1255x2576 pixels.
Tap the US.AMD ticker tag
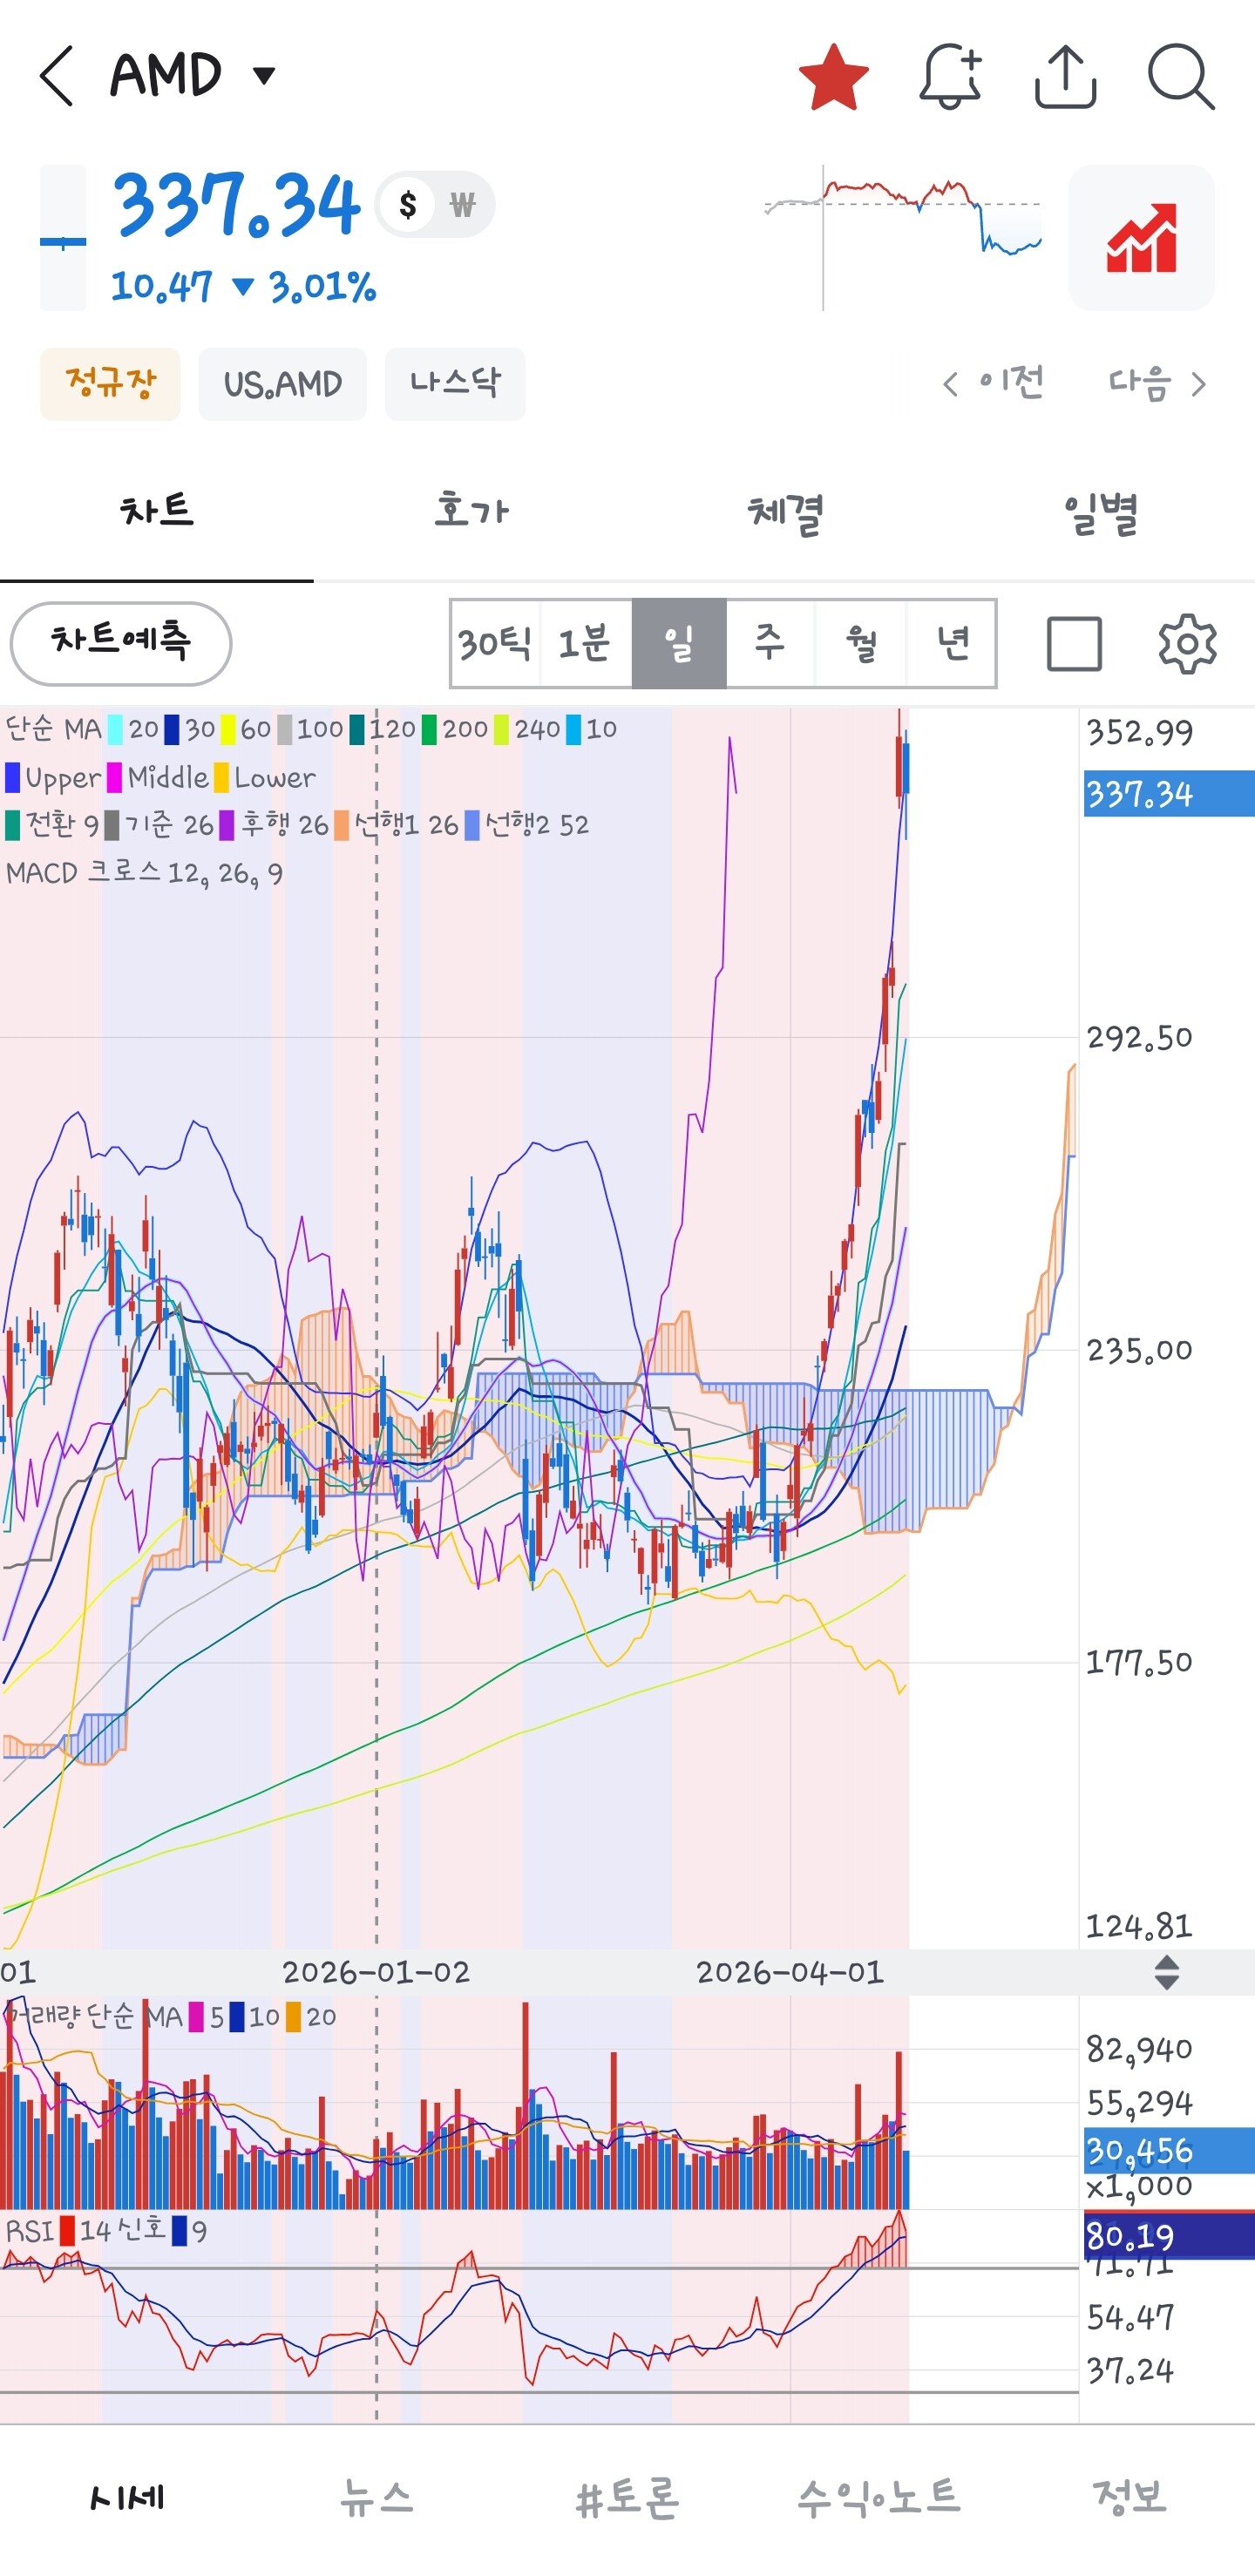tap(283, 384)
